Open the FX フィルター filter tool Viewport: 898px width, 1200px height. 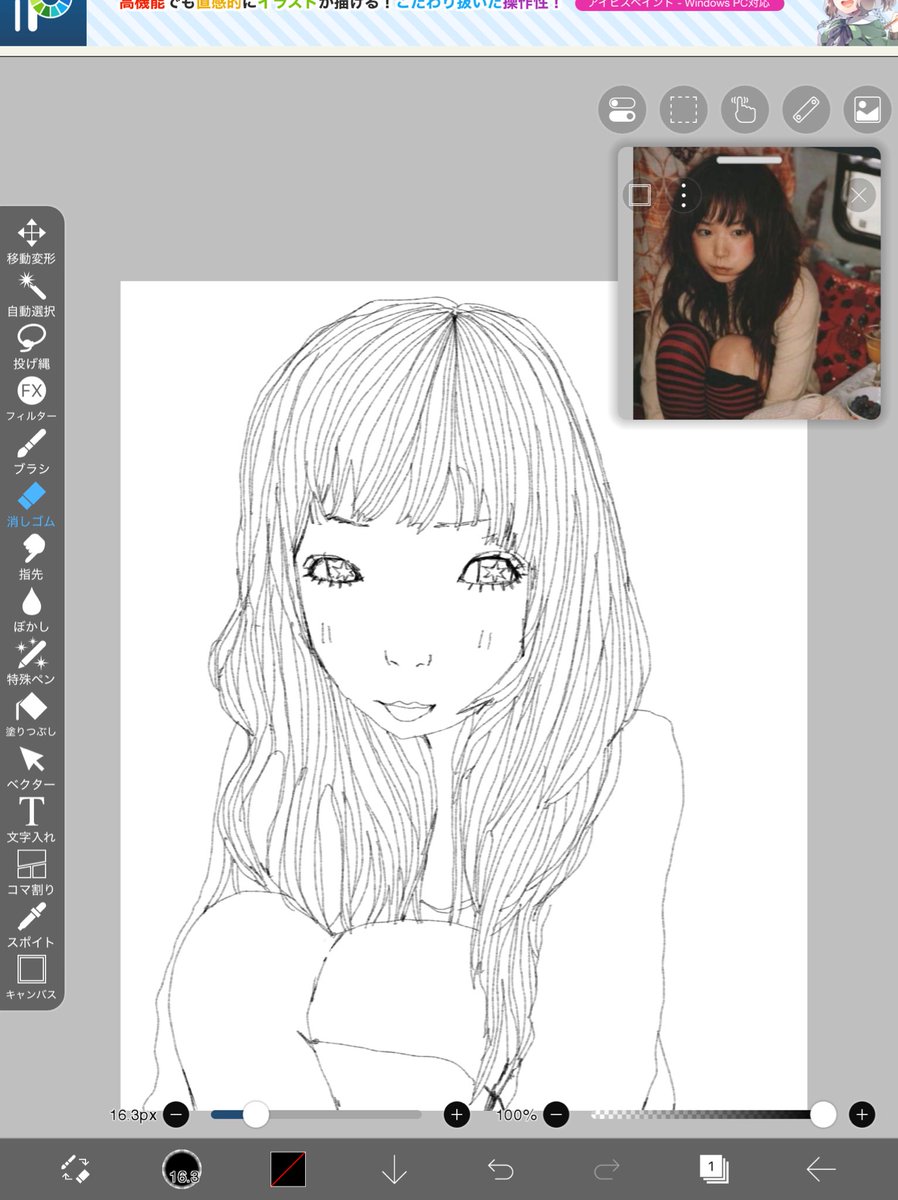pyautogui.click(x=31, y=400)
